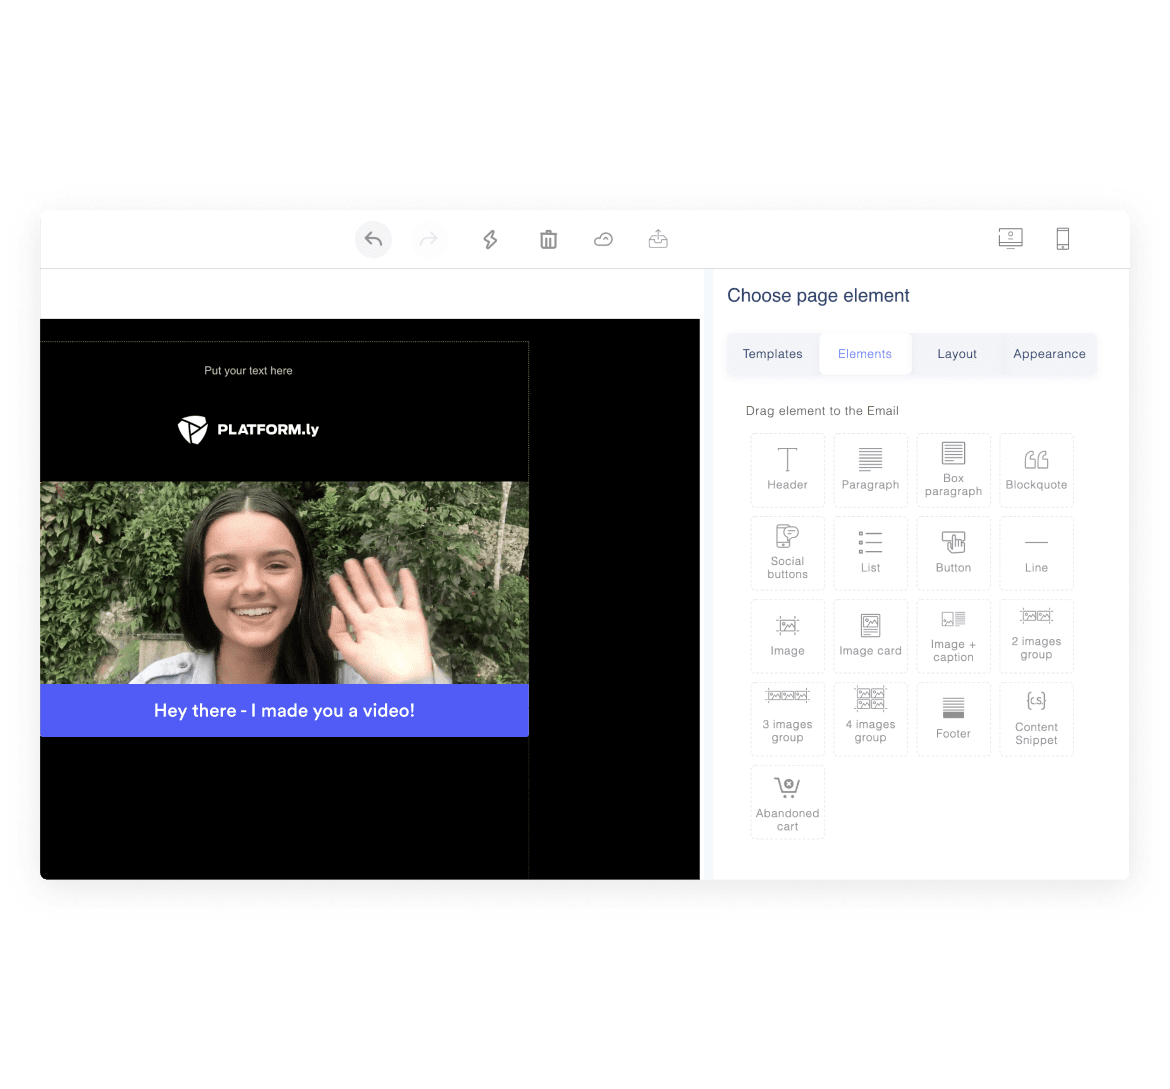Open the Templates tab
The image size is (1170, 1089).
(x=772, y=353)
